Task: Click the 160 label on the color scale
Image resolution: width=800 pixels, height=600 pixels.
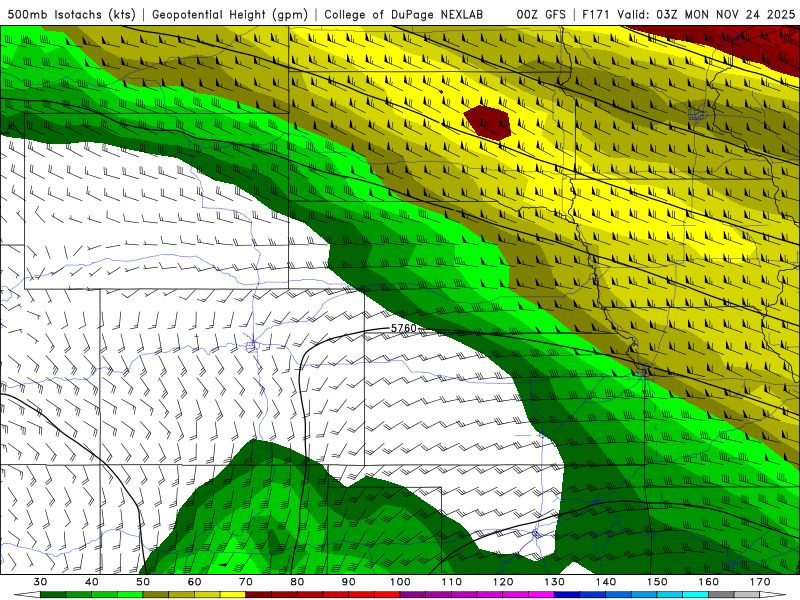Action: pyautogui.click(x=709, y=582)
